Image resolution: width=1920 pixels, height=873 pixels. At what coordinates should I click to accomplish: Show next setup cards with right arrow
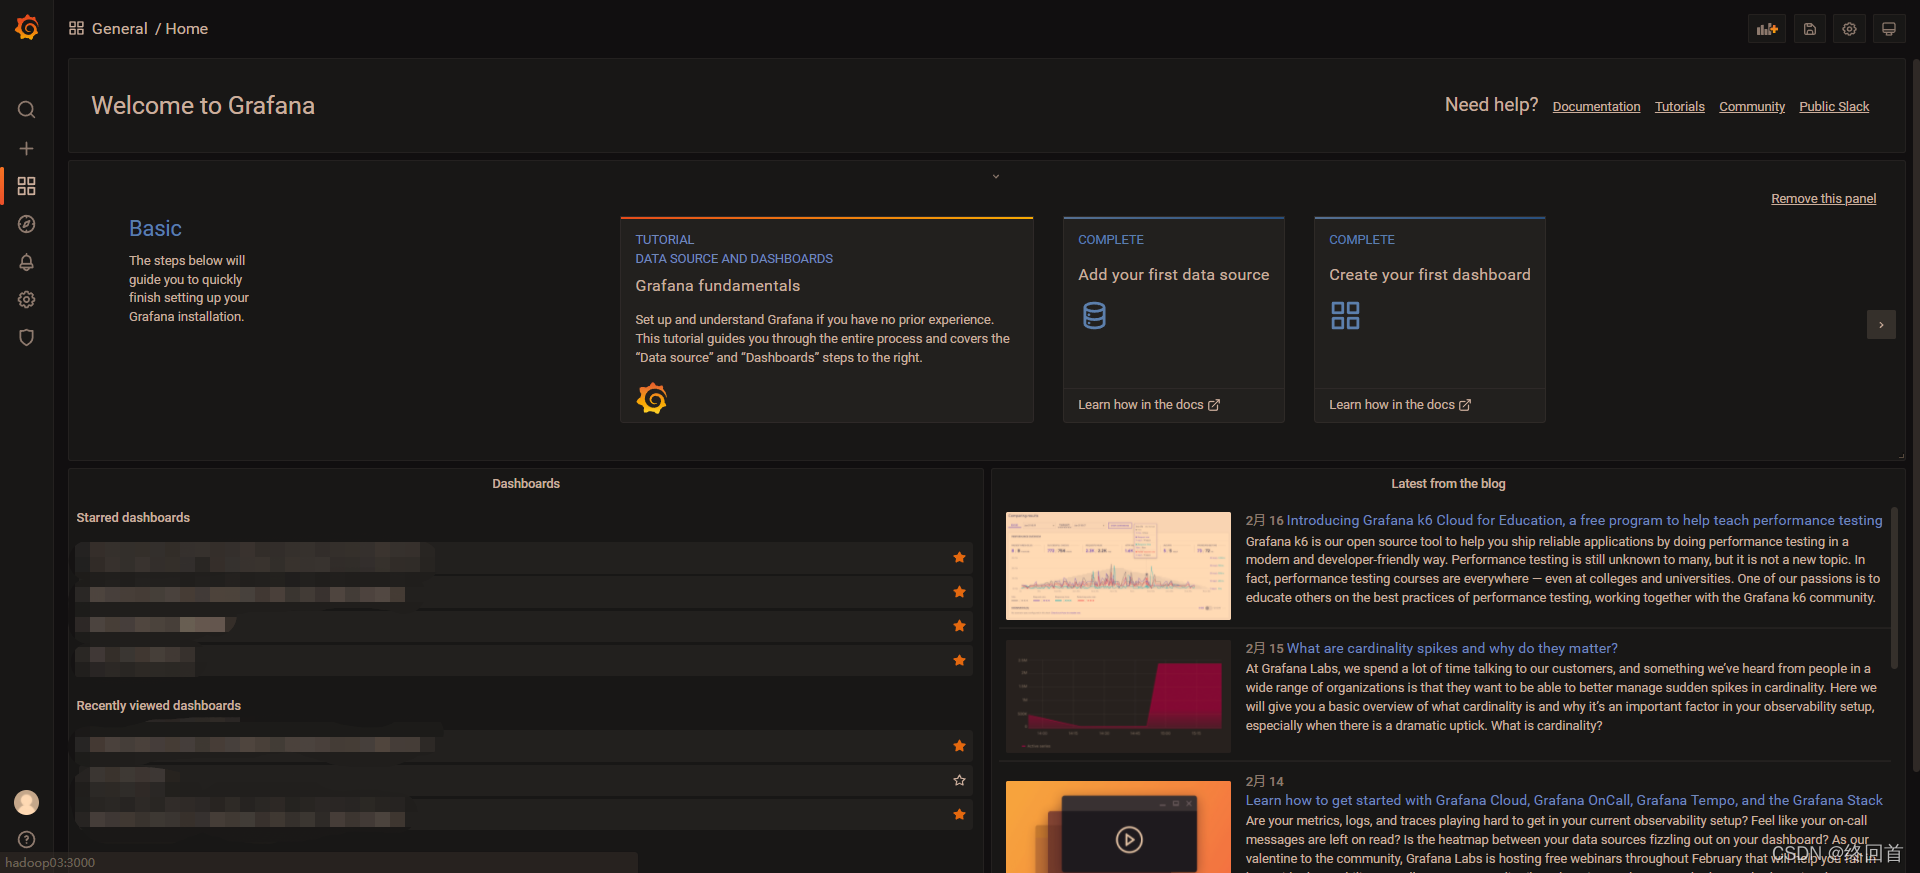pyautogui.click(x=1881, y=325)
